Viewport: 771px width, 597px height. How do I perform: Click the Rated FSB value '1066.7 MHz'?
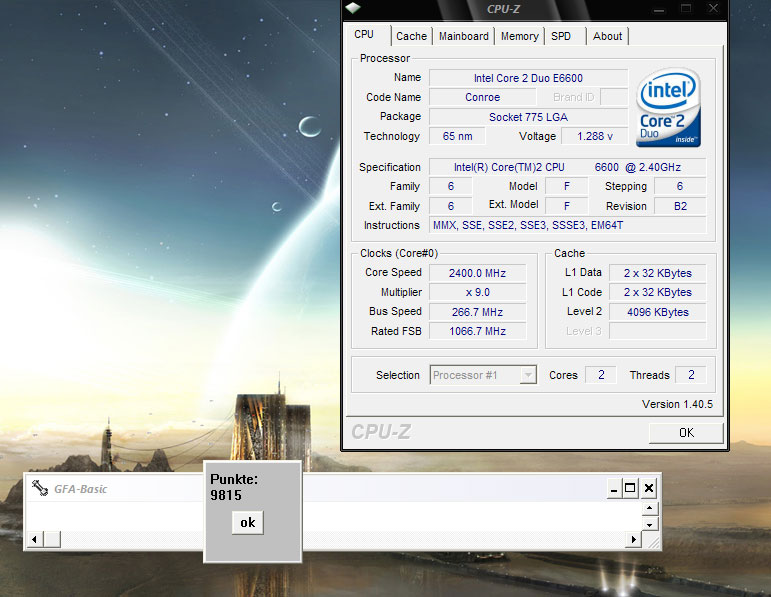click(x=477, y=331)
